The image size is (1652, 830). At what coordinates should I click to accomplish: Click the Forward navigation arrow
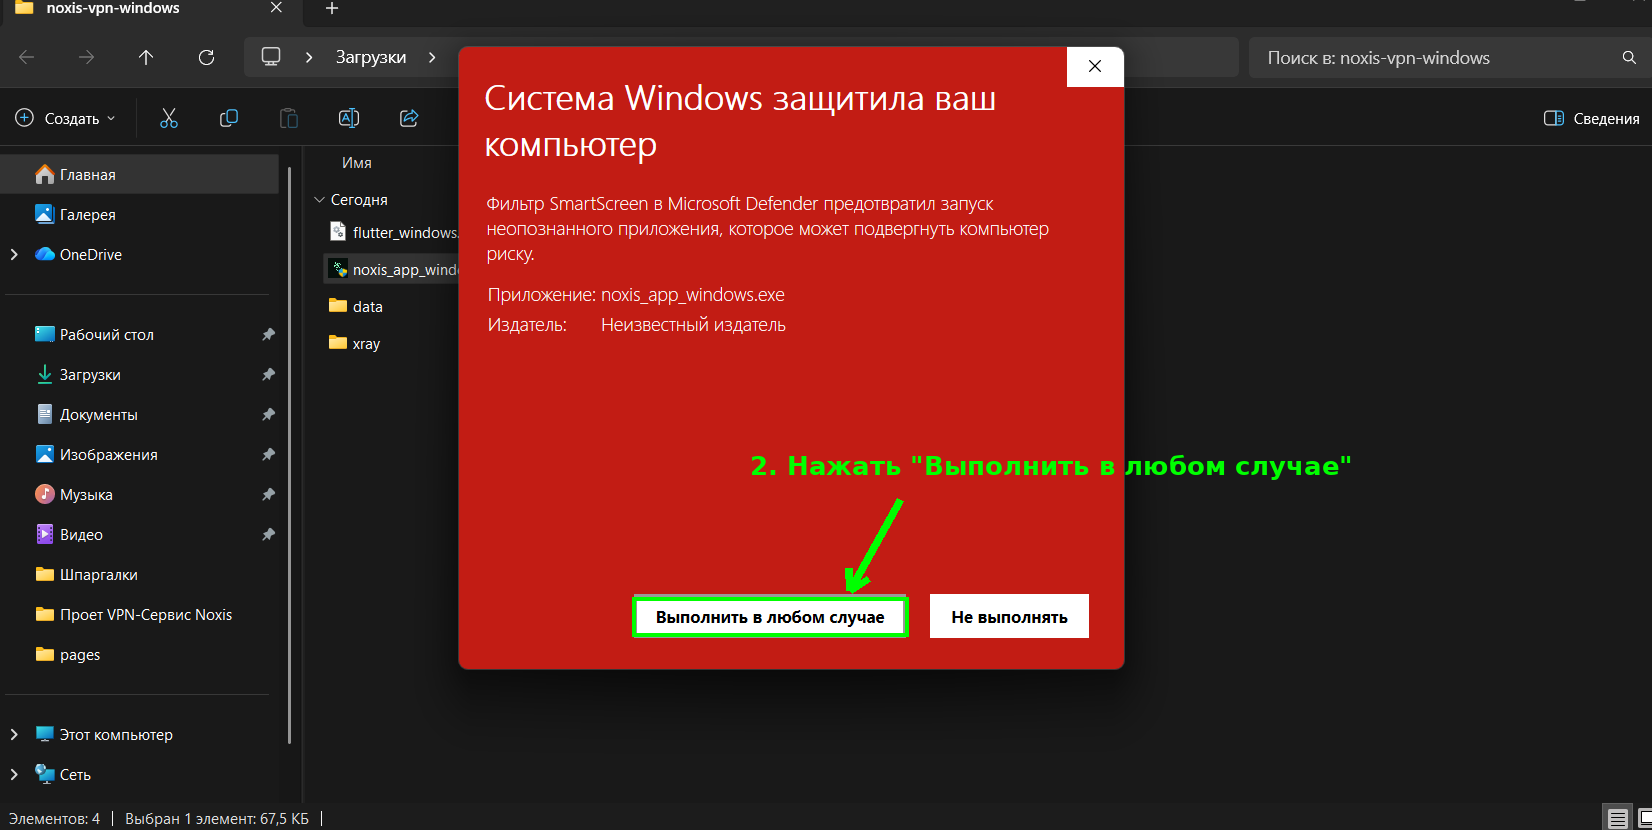(87, 57)
